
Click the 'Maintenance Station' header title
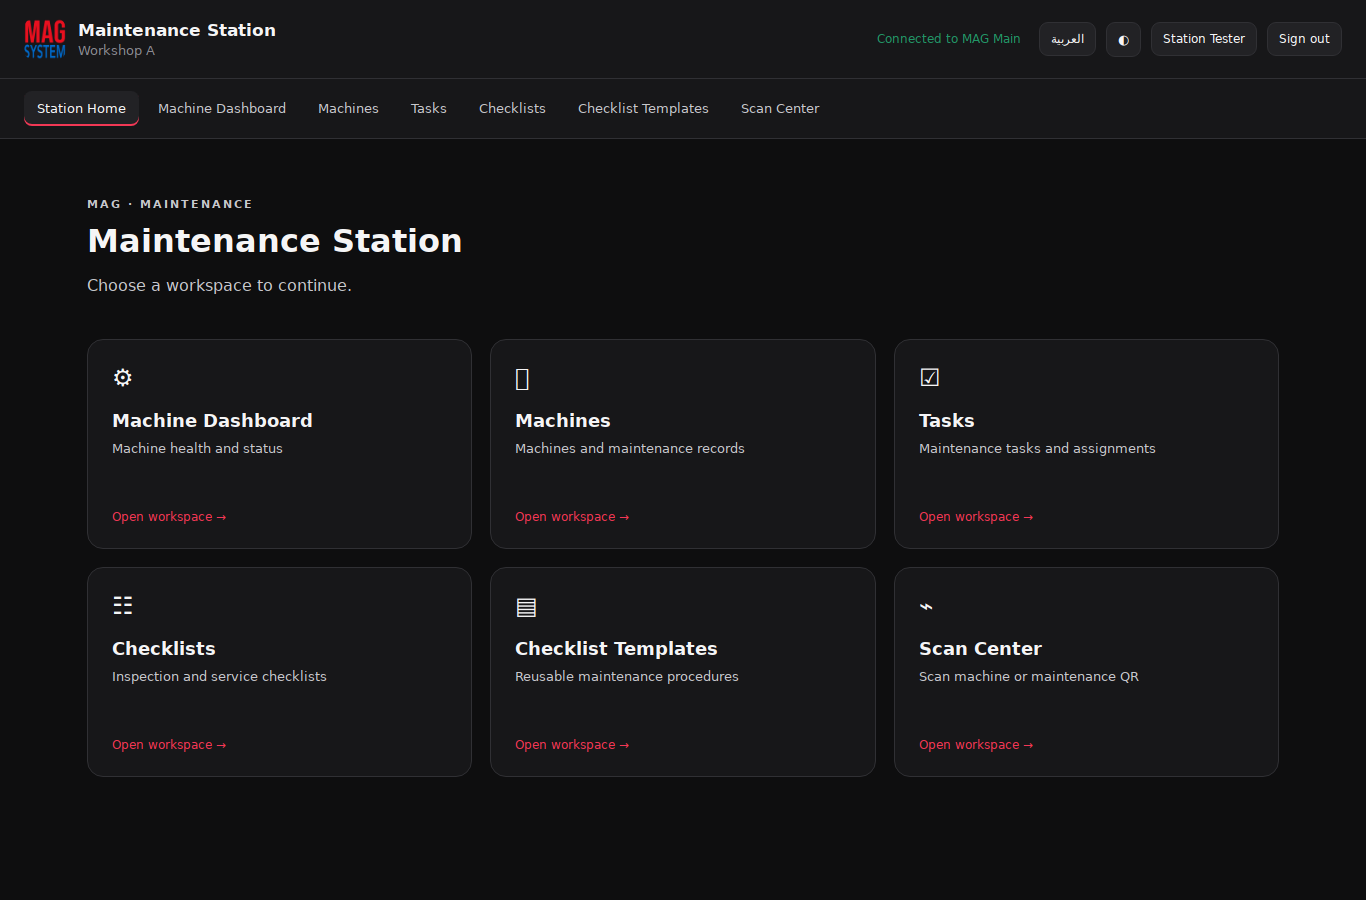click(x=177, y=30)
